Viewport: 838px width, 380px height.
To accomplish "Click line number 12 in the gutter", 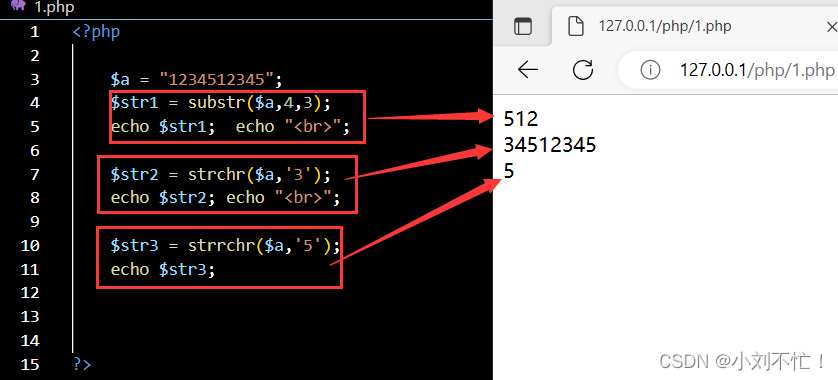I will (x=30, y=293).
